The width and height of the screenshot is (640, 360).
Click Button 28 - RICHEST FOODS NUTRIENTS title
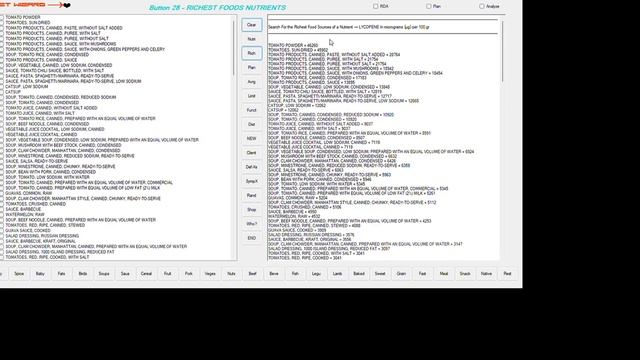[217, 8]
